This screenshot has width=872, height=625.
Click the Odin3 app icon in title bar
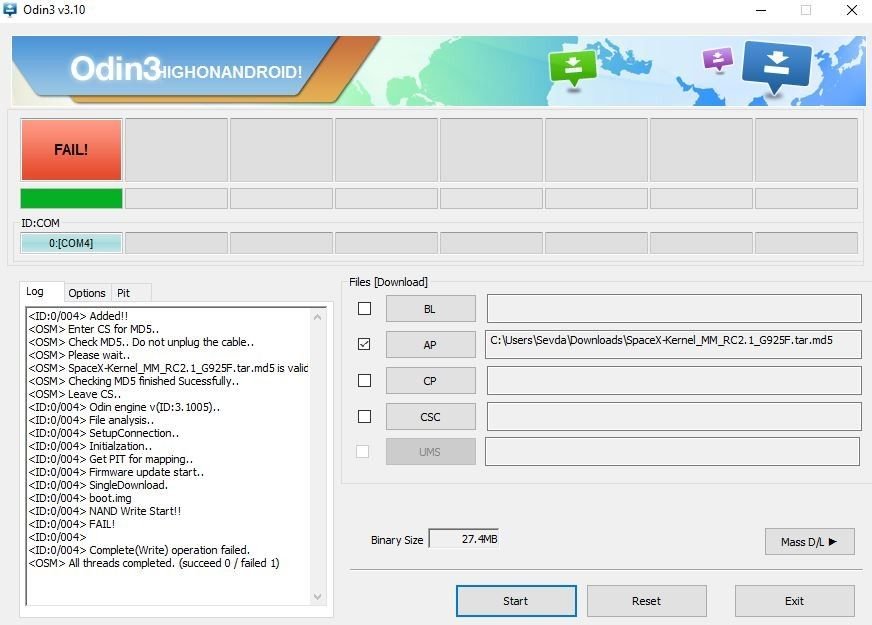pos(10,9)
